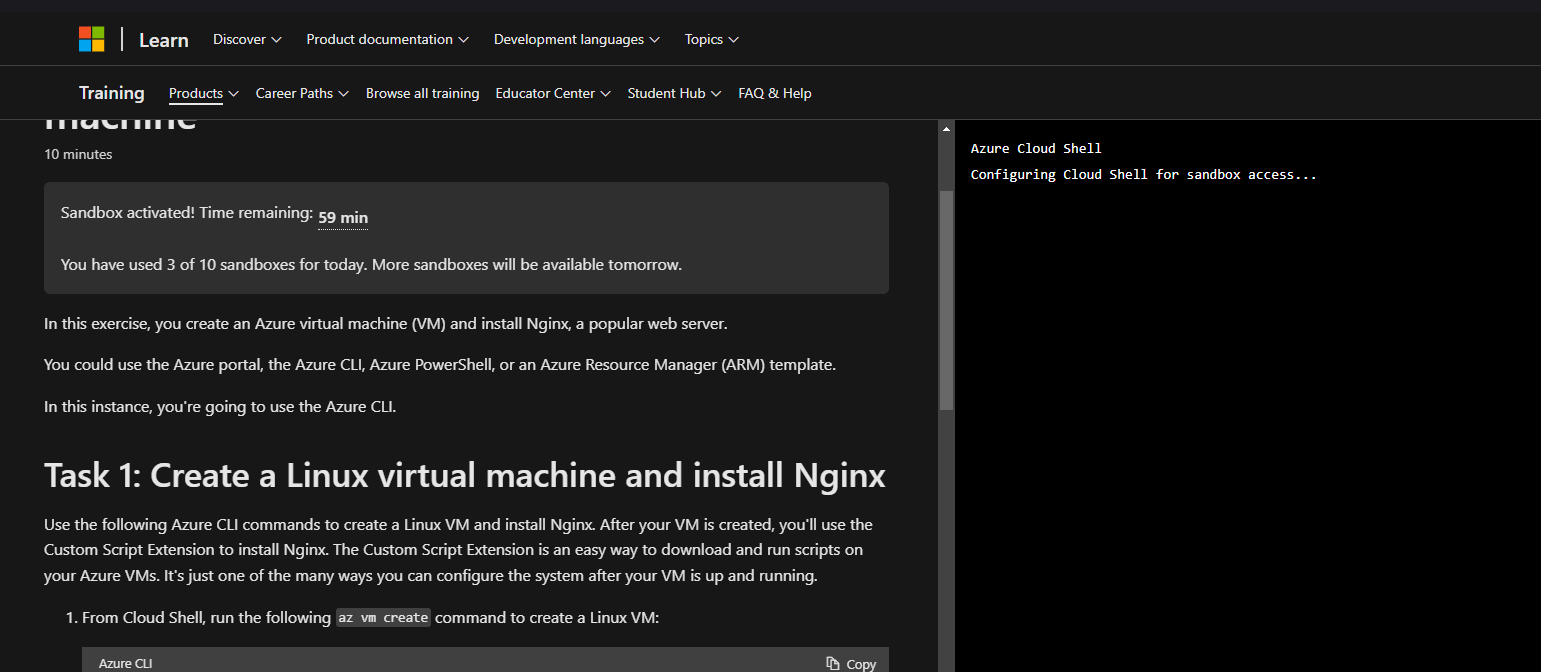1541x672 pixels.
Task: Expand the Development languages dropdown
Action: click(577, 39)
